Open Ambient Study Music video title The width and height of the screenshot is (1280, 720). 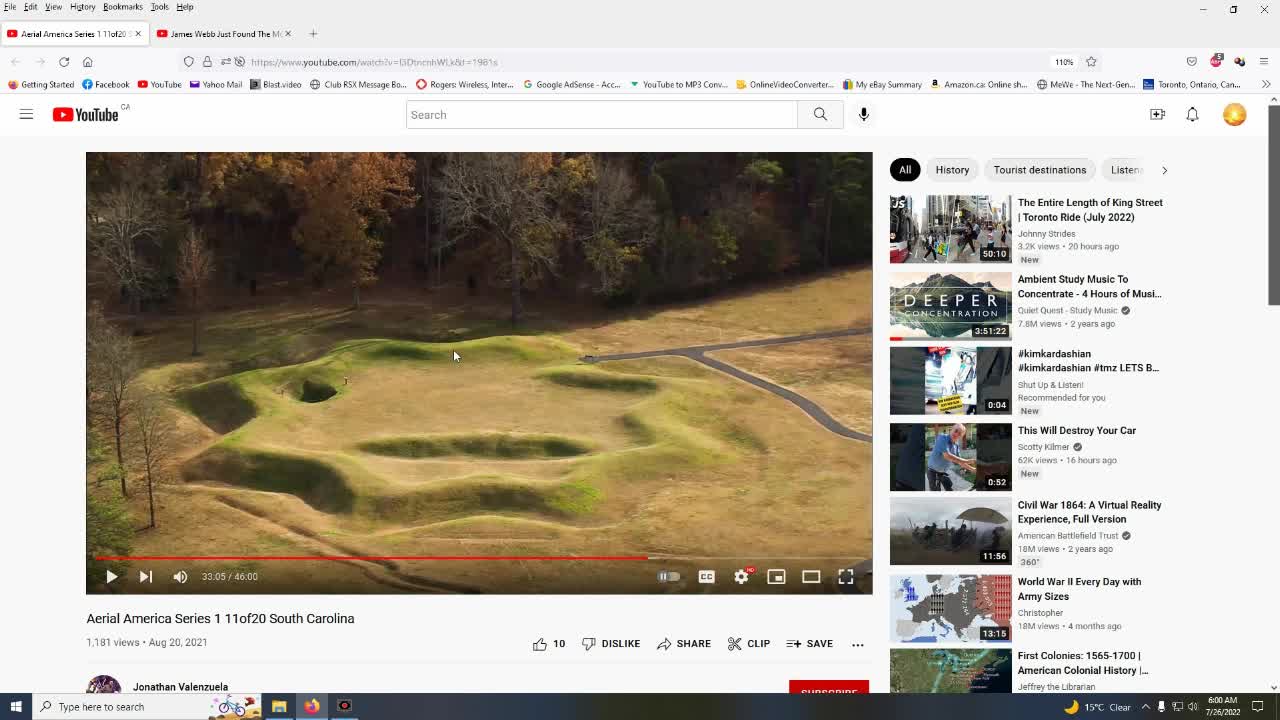pos(1089,286)
